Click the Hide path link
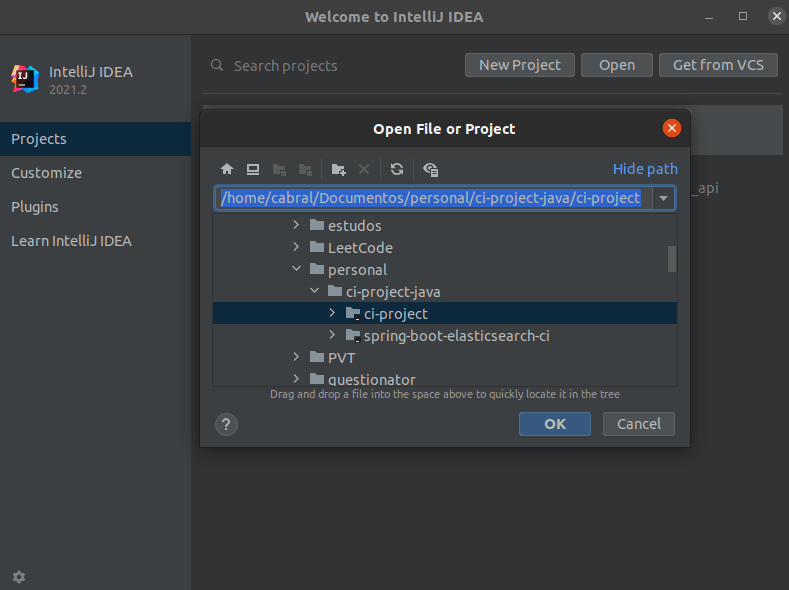 pyautogui.click(x=645, y=169)
